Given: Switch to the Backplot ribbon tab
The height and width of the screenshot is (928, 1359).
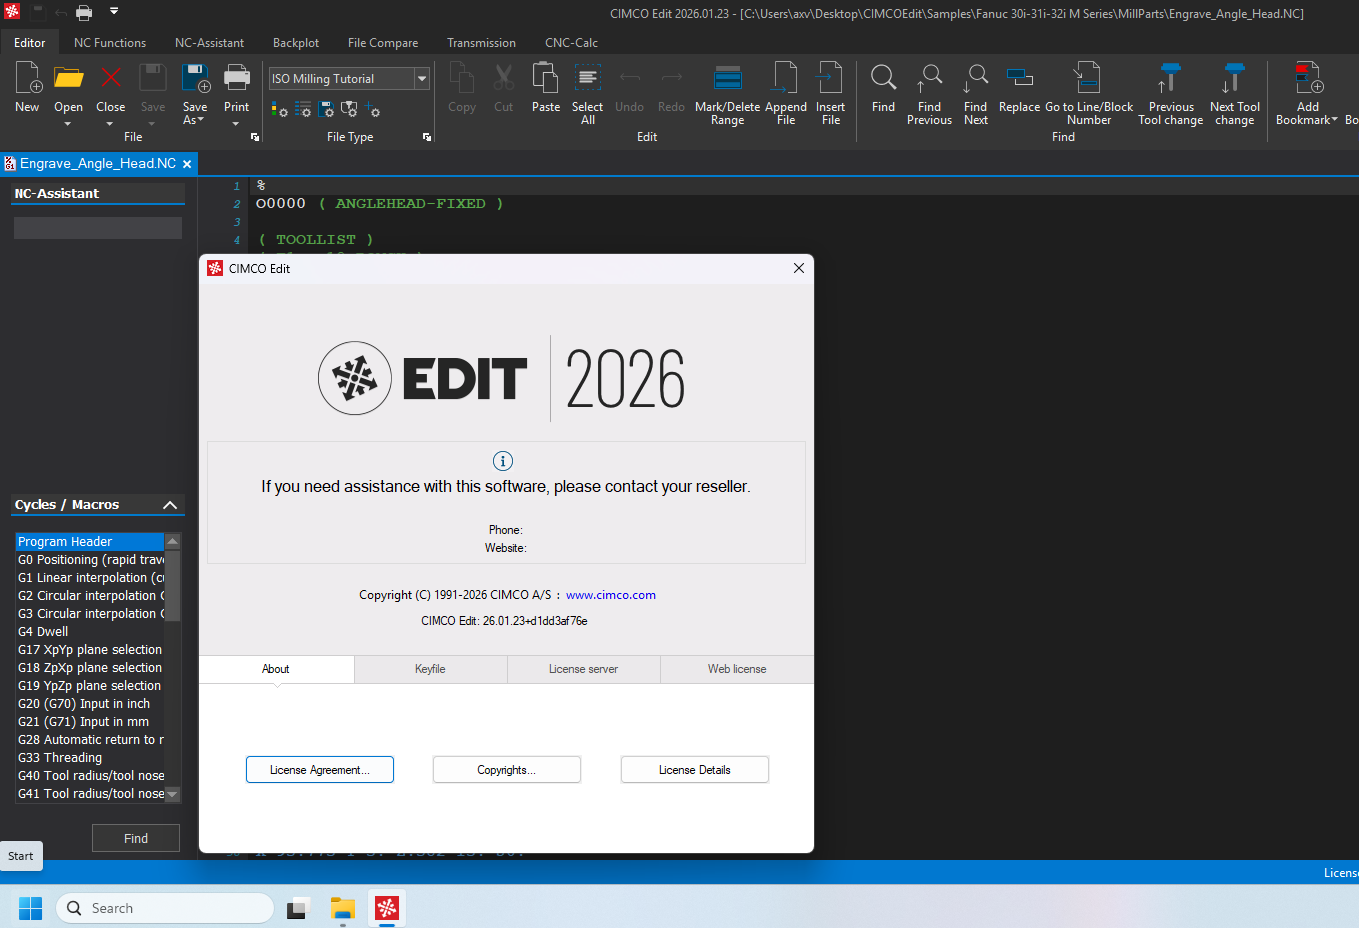Looking at the screenshot, I should (x=296, y=43).
